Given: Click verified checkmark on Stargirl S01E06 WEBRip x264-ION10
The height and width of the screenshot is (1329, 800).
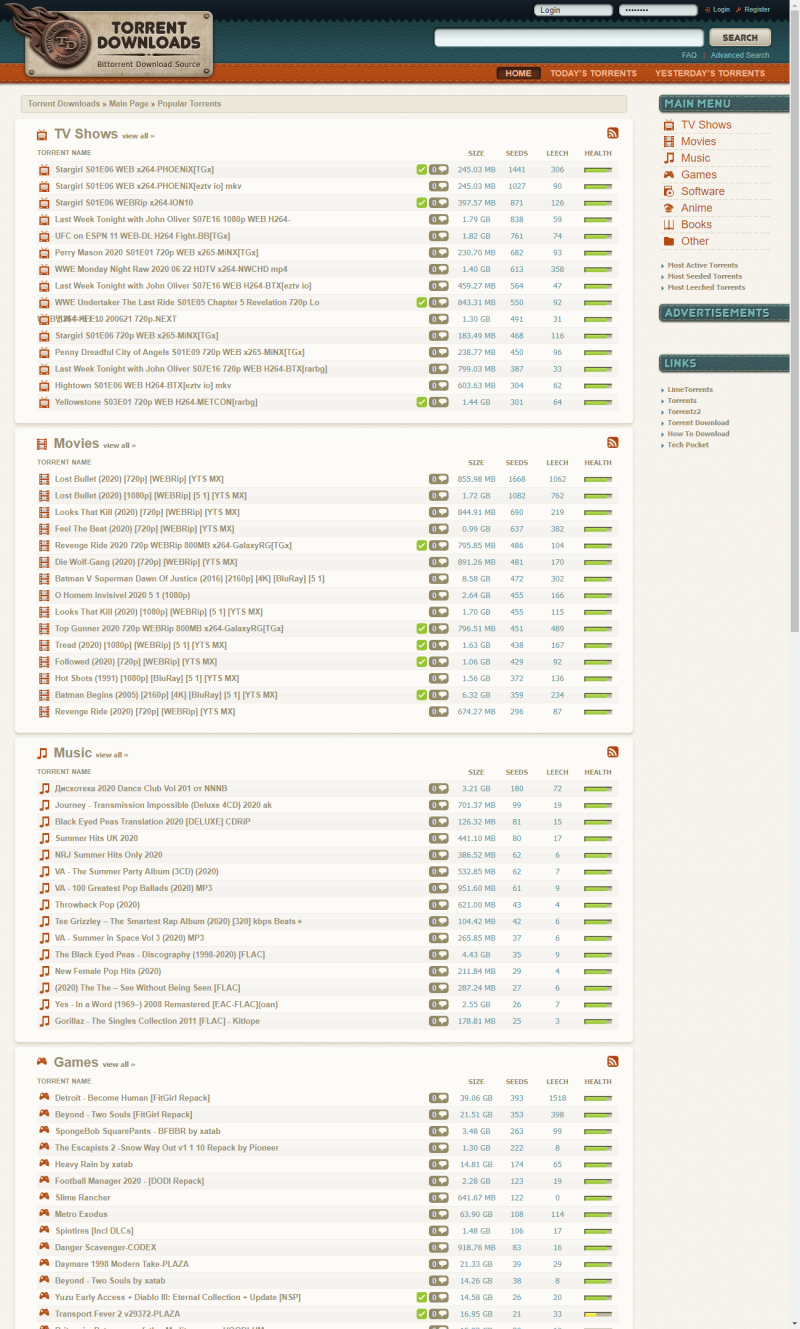Looking at the screenshot, I should point(422,203).
